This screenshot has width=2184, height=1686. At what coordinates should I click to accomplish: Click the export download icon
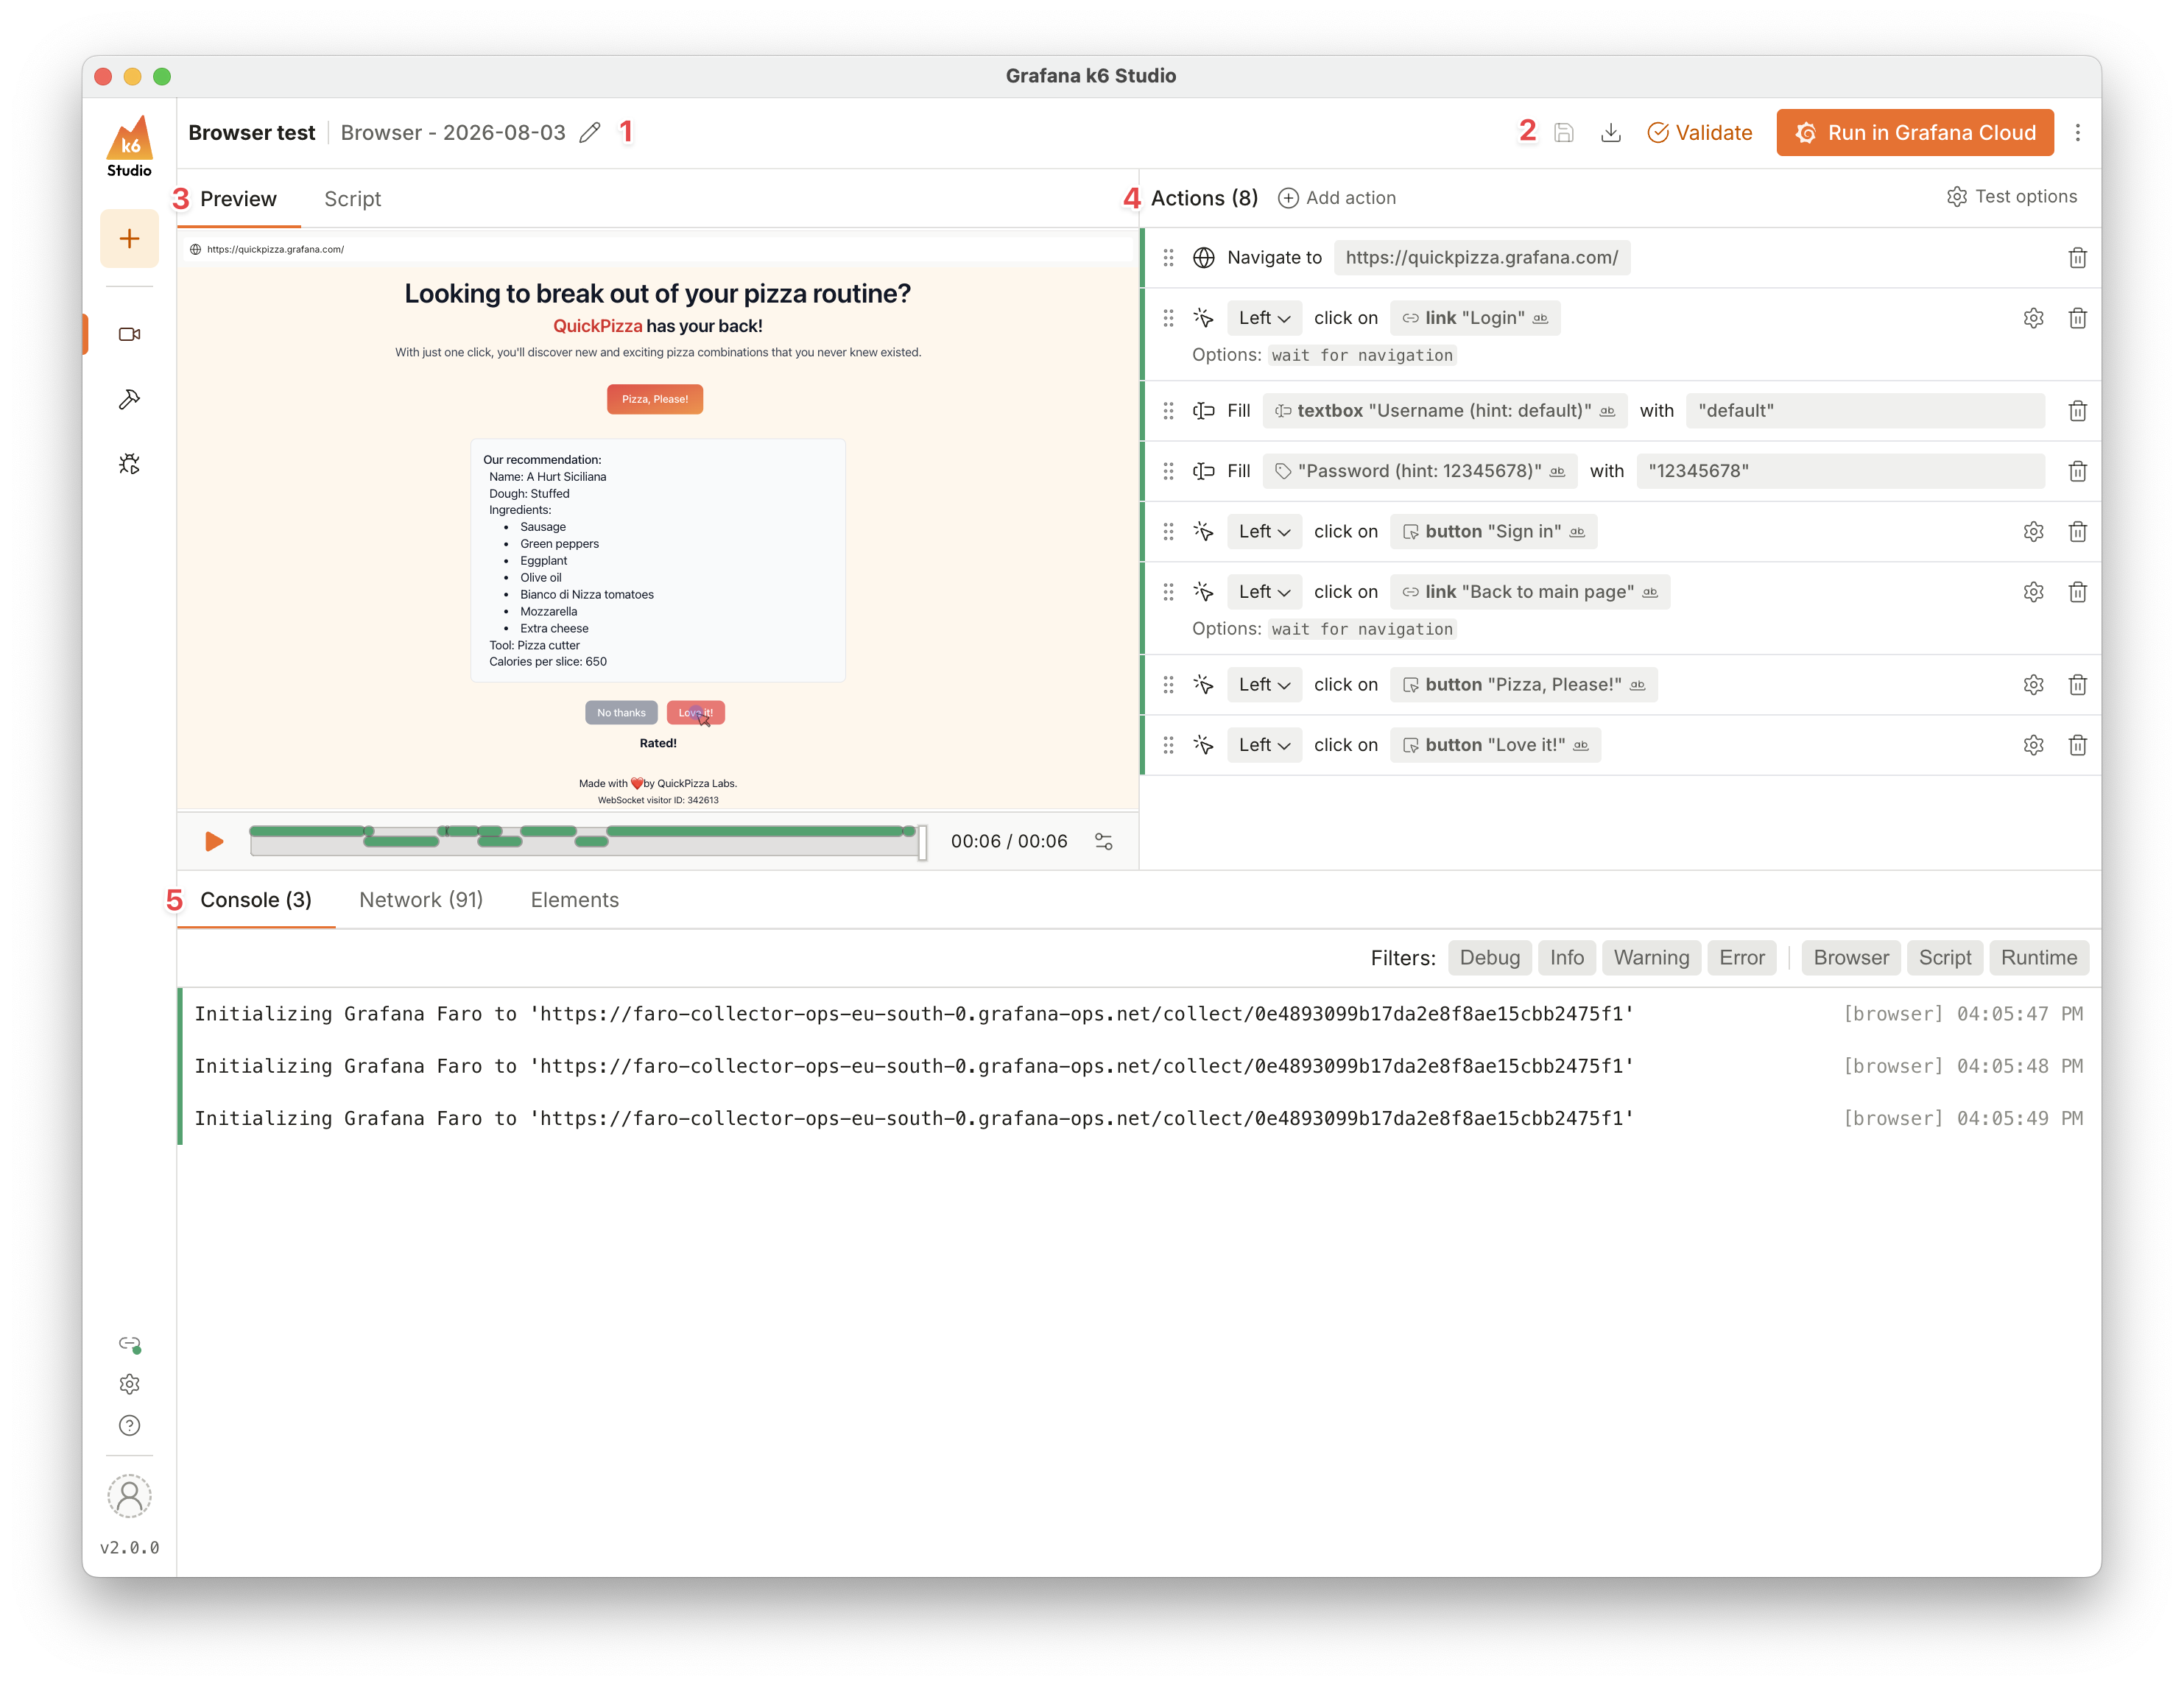tap(1611, 133)
